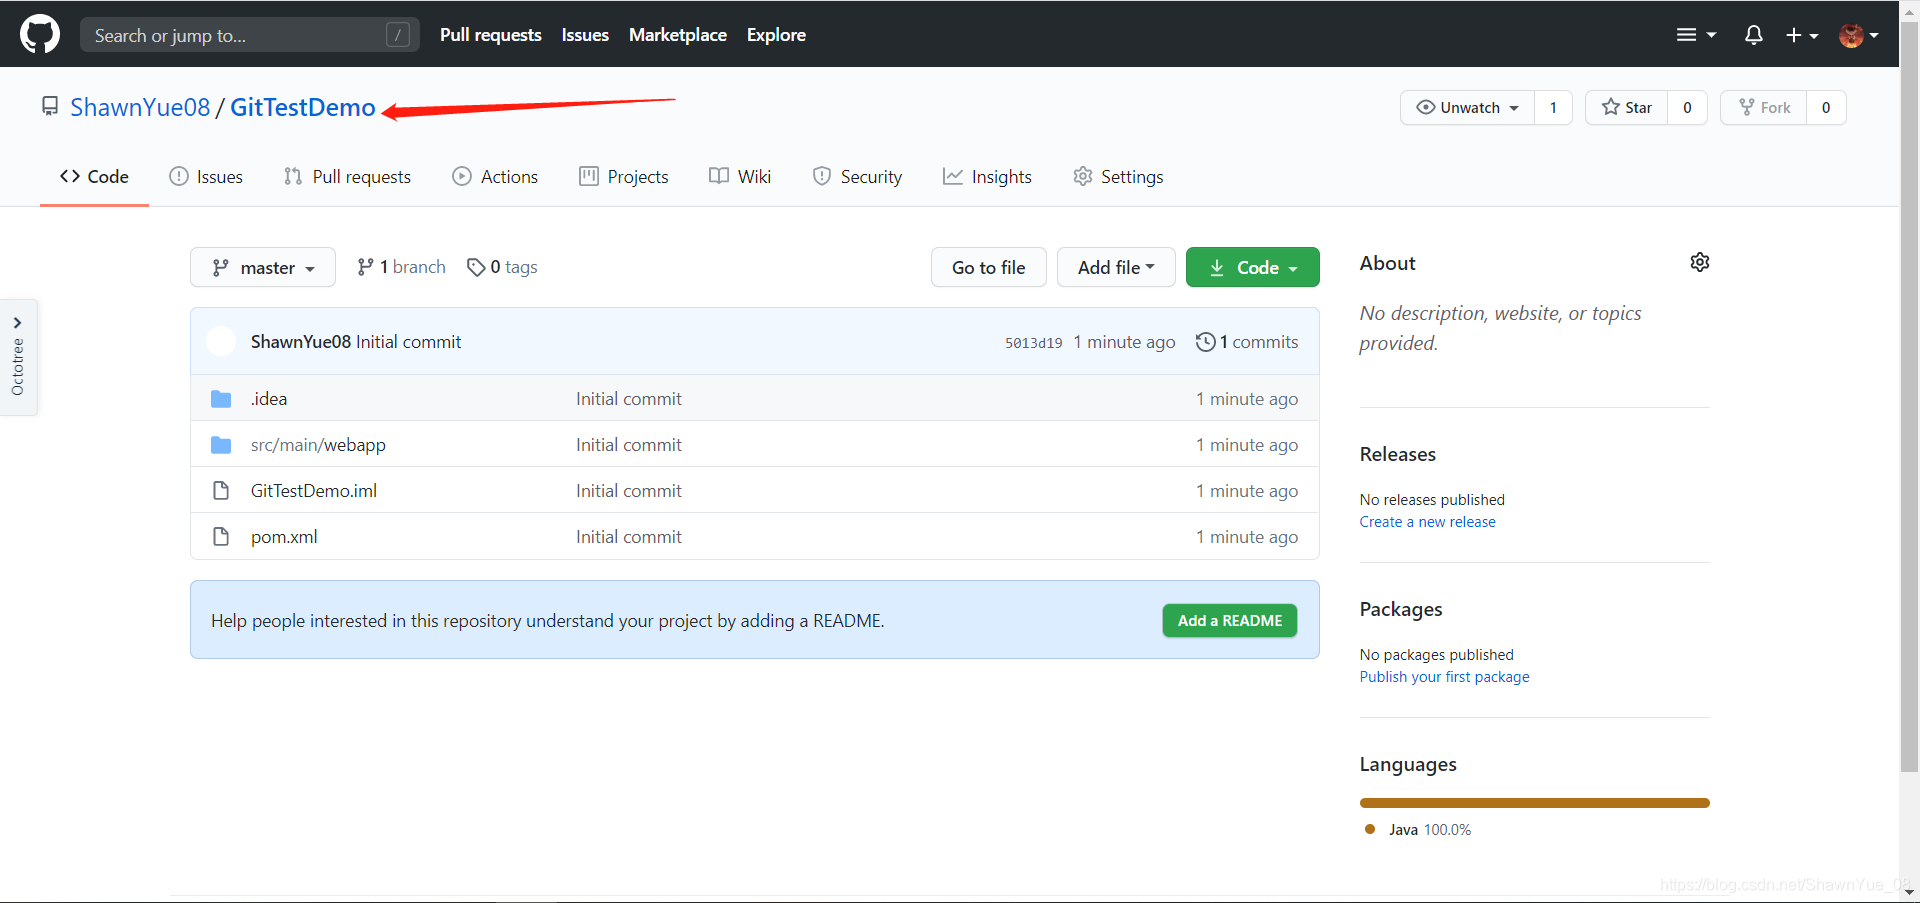Open Issues in top navigation
This screenshot has height=903, width=1920.
tap(585, 35)
